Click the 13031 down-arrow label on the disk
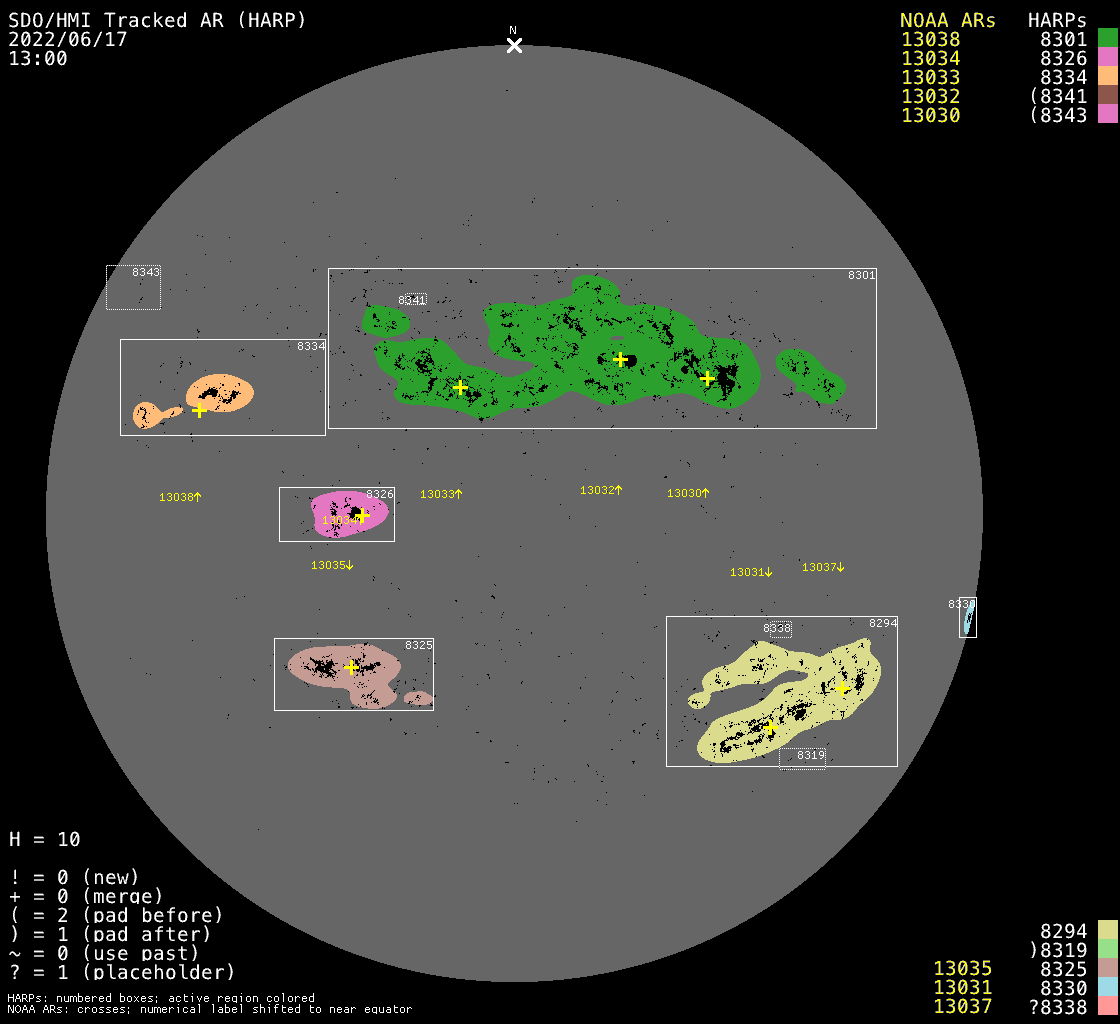The image size is (1120, 1024). click(751, 572)
